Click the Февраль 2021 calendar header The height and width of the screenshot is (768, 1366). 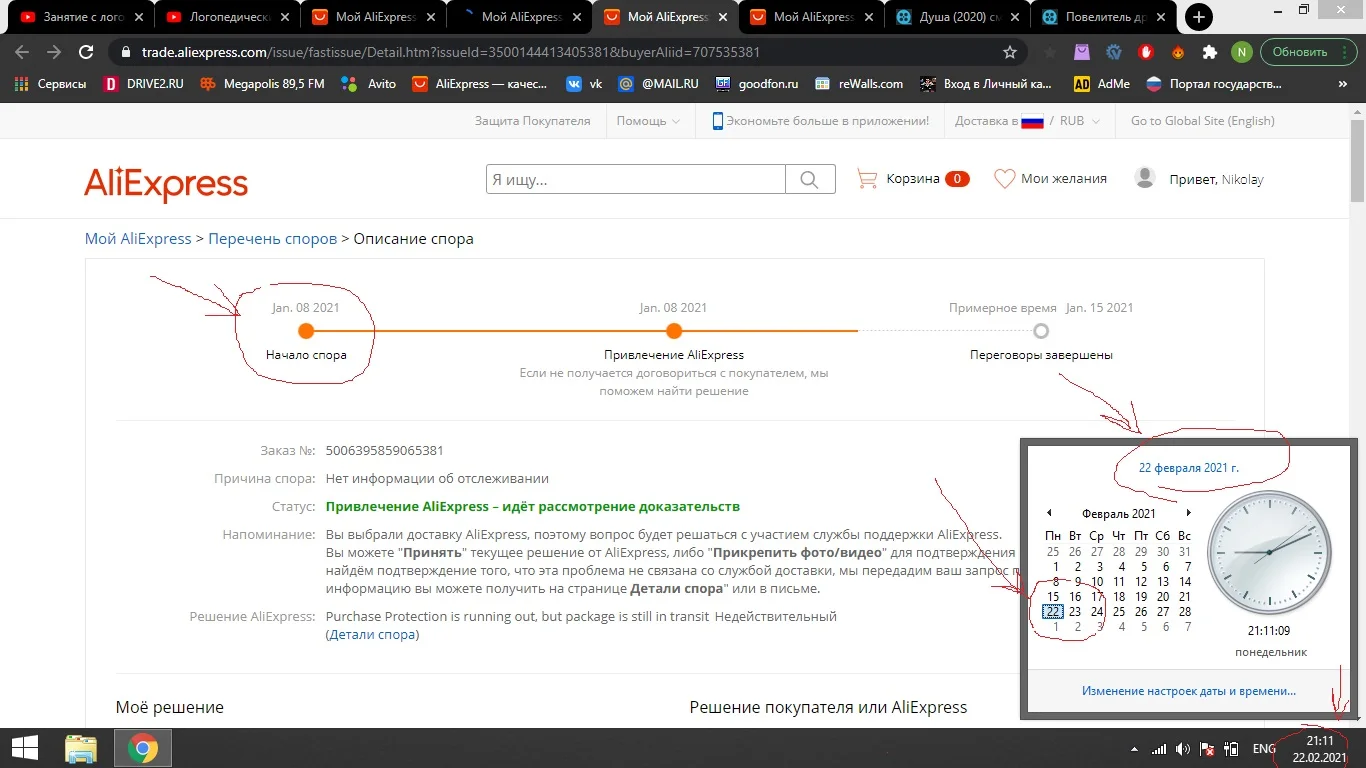[x=1118, y=513]
